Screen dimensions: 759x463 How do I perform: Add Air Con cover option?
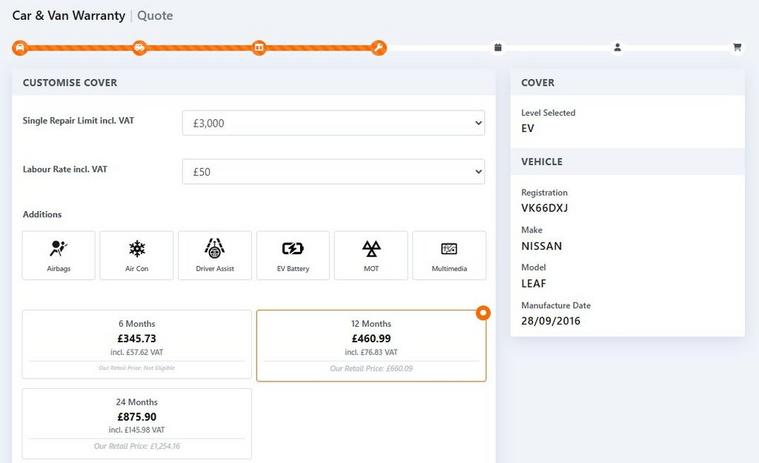pos(137,255)
